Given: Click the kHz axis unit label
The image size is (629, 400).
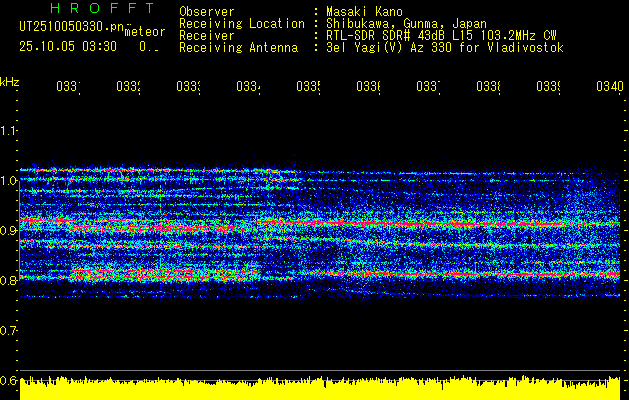Looking at the screenshot, I should tap(10, 82).
